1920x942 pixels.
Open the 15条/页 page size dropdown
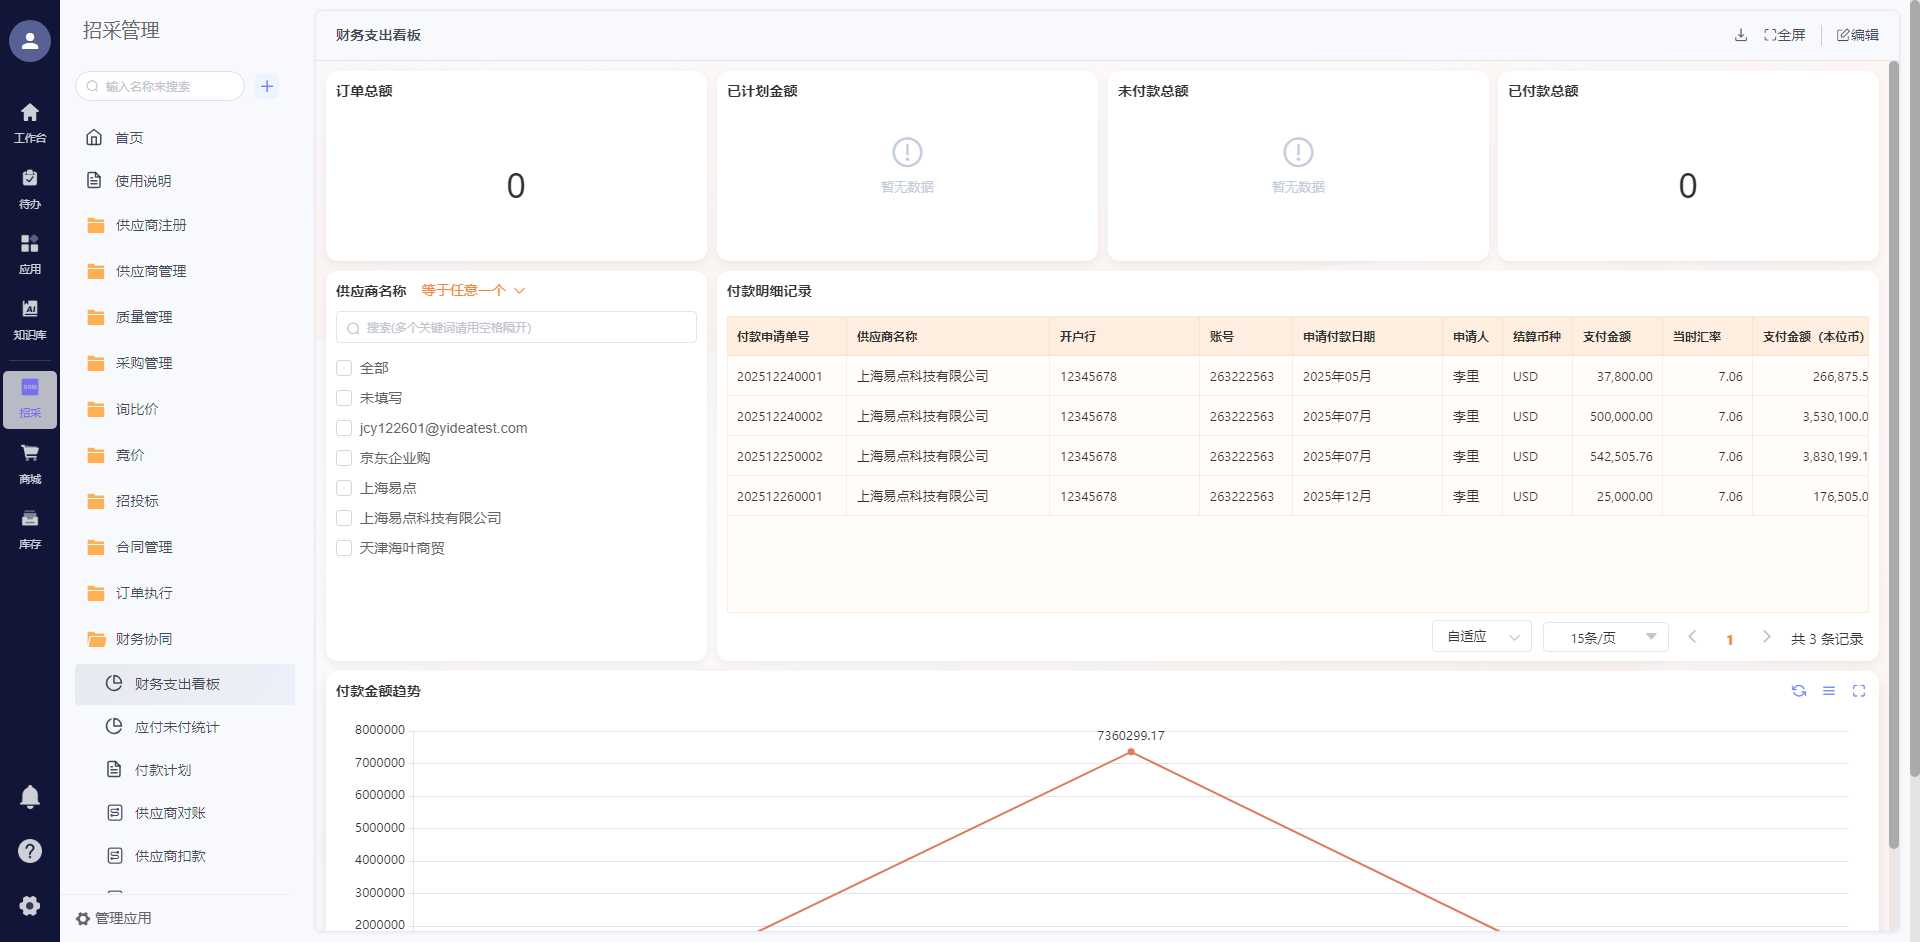coord(1605,637)
